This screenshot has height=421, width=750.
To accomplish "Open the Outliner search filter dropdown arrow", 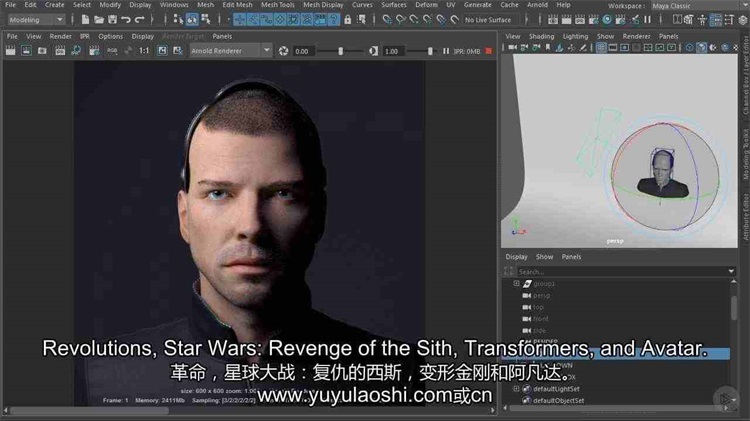I will [x=731, y=271].
